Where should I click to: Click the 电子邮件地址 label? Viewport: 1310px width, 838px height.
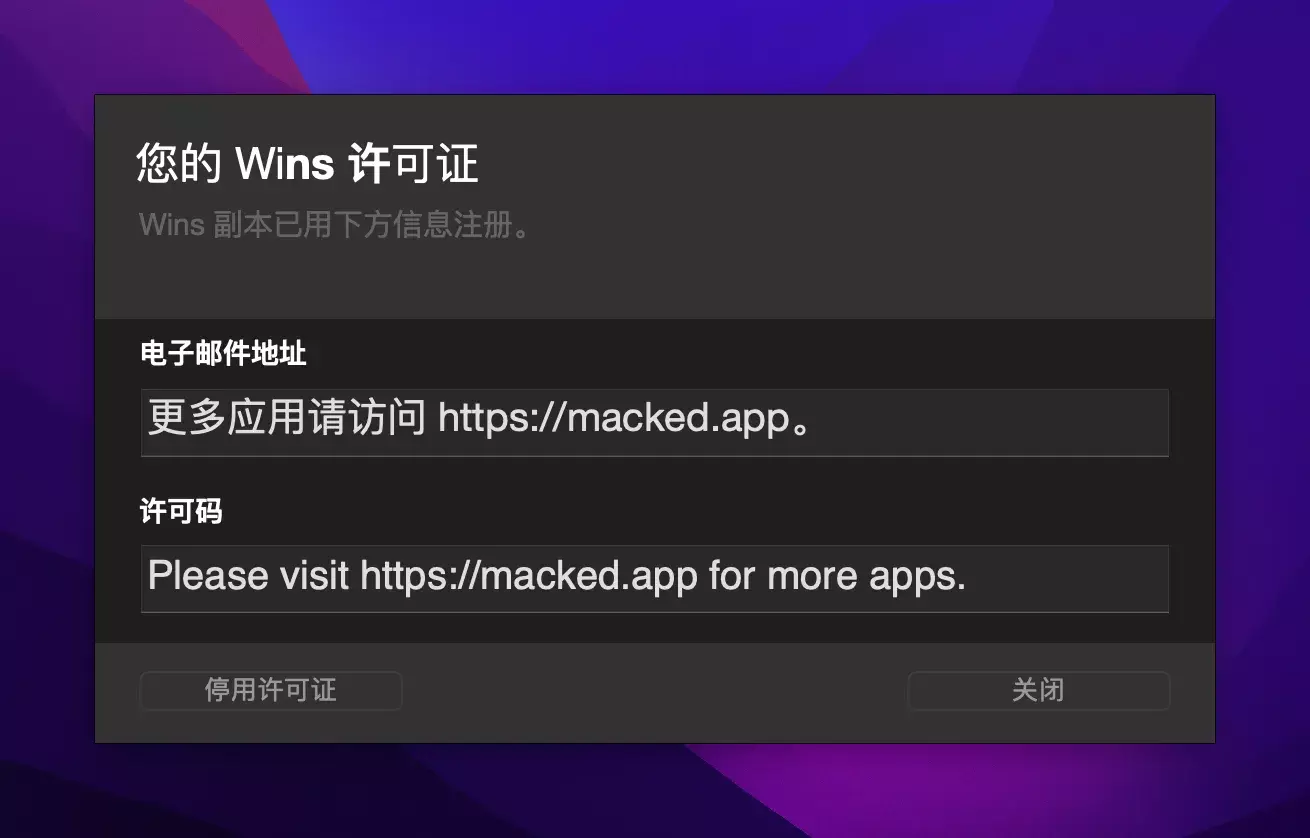[x=223, y=353]
